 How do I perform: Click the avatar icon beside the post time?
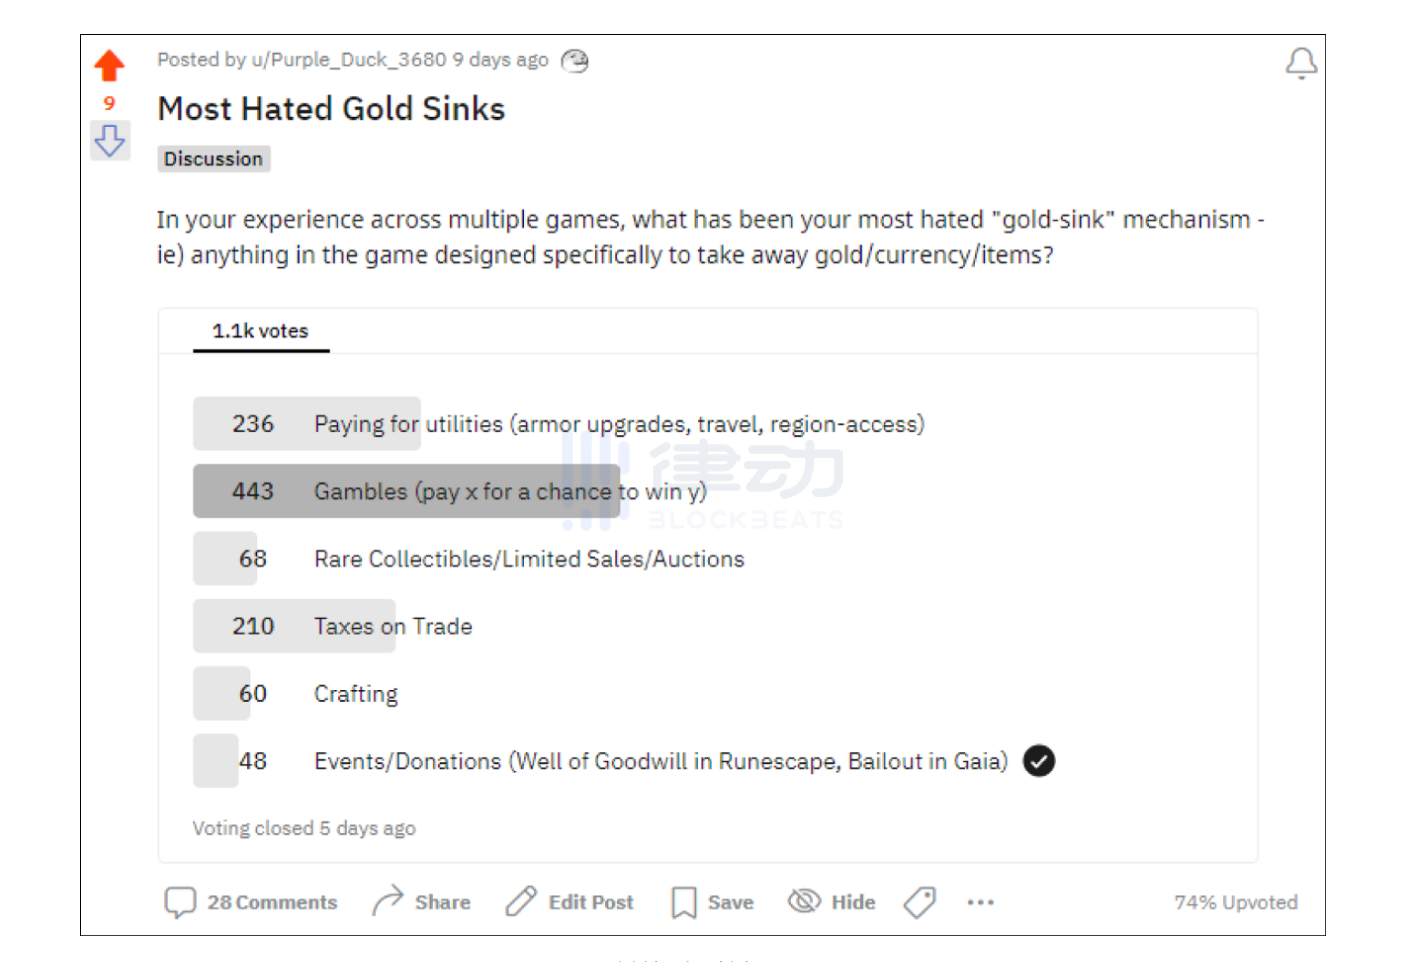coord(575,61)
